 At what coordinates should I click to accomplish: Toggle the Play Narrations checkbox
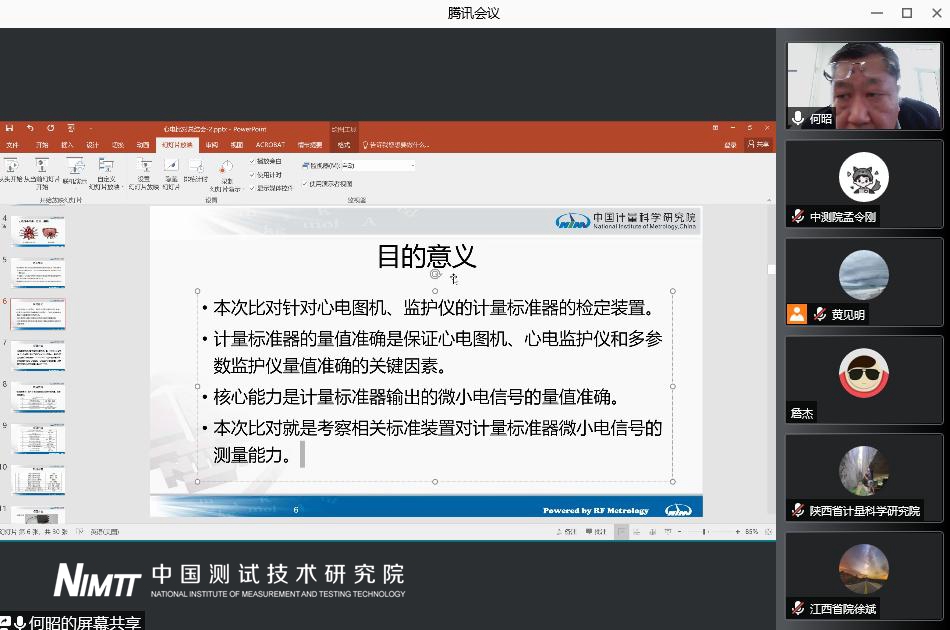pos(252,161)
